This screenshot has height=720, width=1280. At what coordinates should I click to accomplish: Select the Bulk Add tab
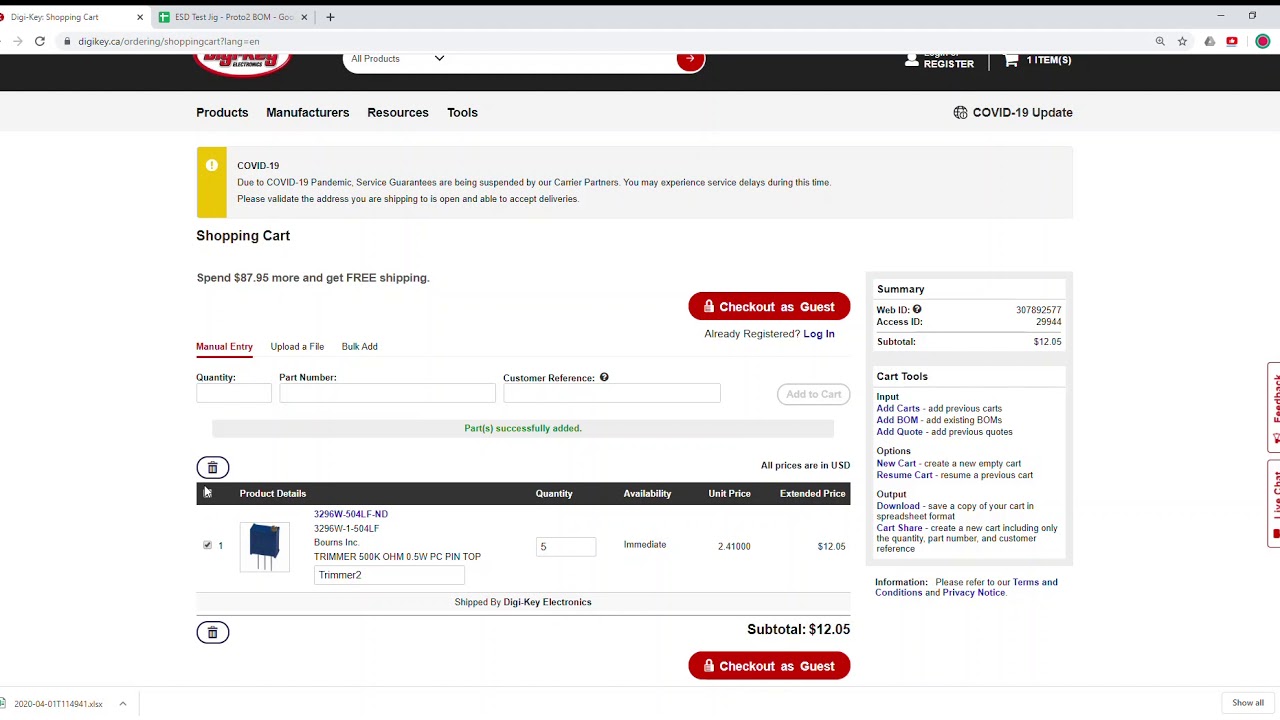pos(360,346)
